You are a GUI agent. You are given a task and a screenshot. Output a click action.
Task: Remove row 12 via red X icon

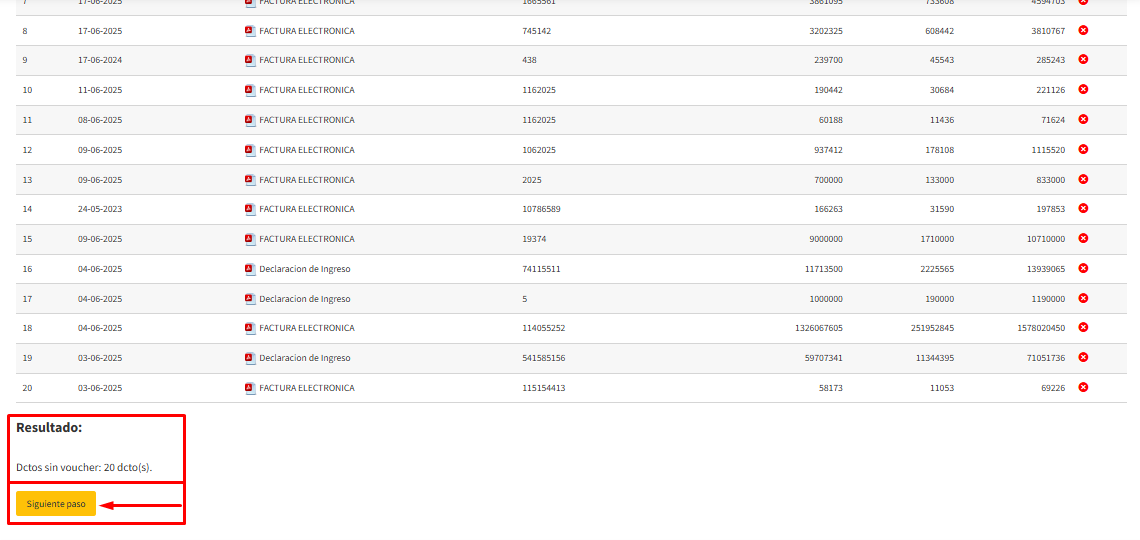point(1083,149)
